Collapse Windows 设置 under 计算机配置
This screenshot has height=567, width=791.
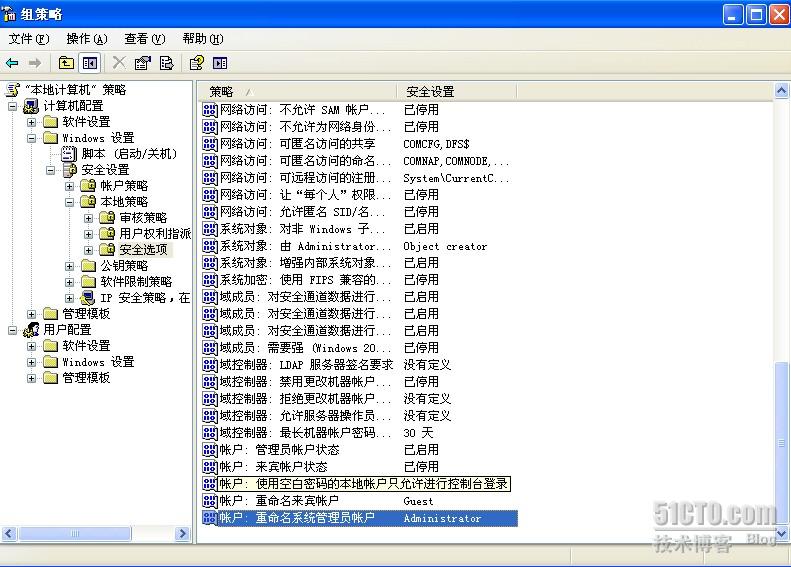(x=31, y=138)
